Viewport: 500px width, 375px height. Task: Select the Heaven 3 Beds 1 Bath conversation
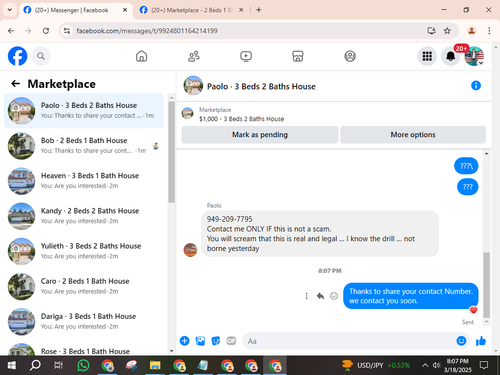[84, 181]
